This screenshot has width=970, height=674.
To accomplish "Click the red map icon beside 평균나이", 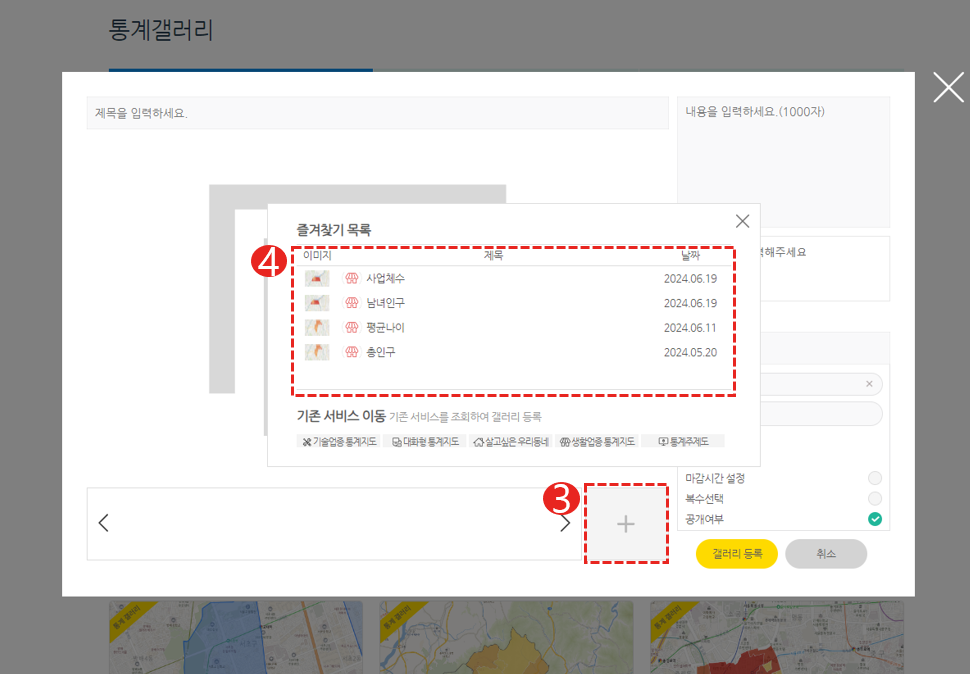I will (x=352, y=327).
